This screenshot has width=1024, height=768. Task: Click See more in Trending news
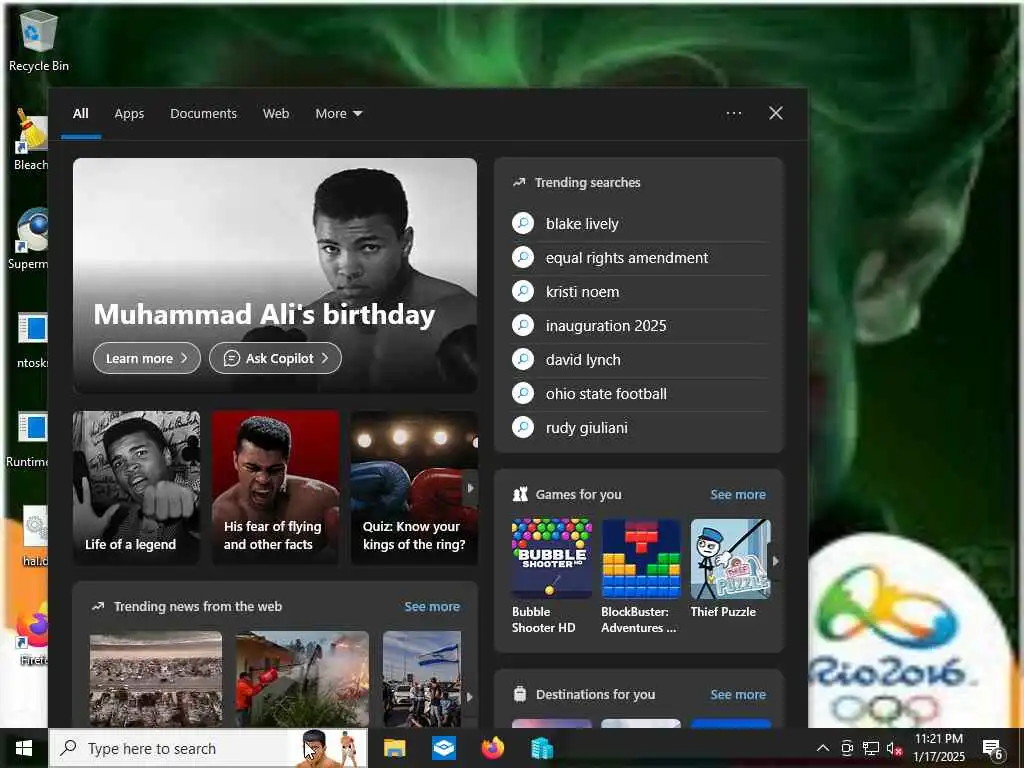point(432,607)
